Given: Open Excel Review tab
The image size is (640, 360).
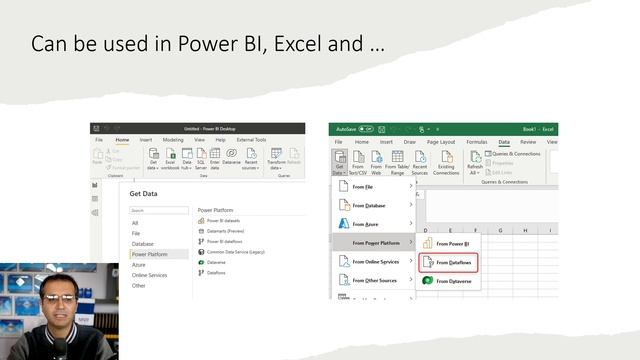Looking at the screenshot, I should pos(528,142).
